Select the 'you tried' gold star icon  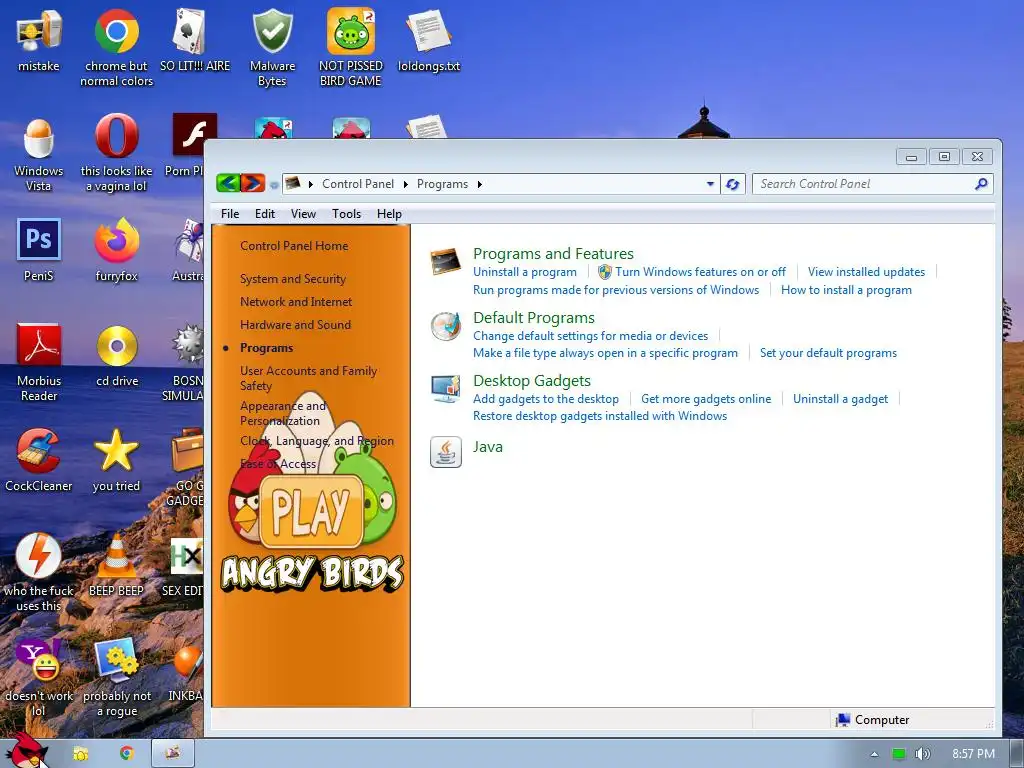[116, 460]
